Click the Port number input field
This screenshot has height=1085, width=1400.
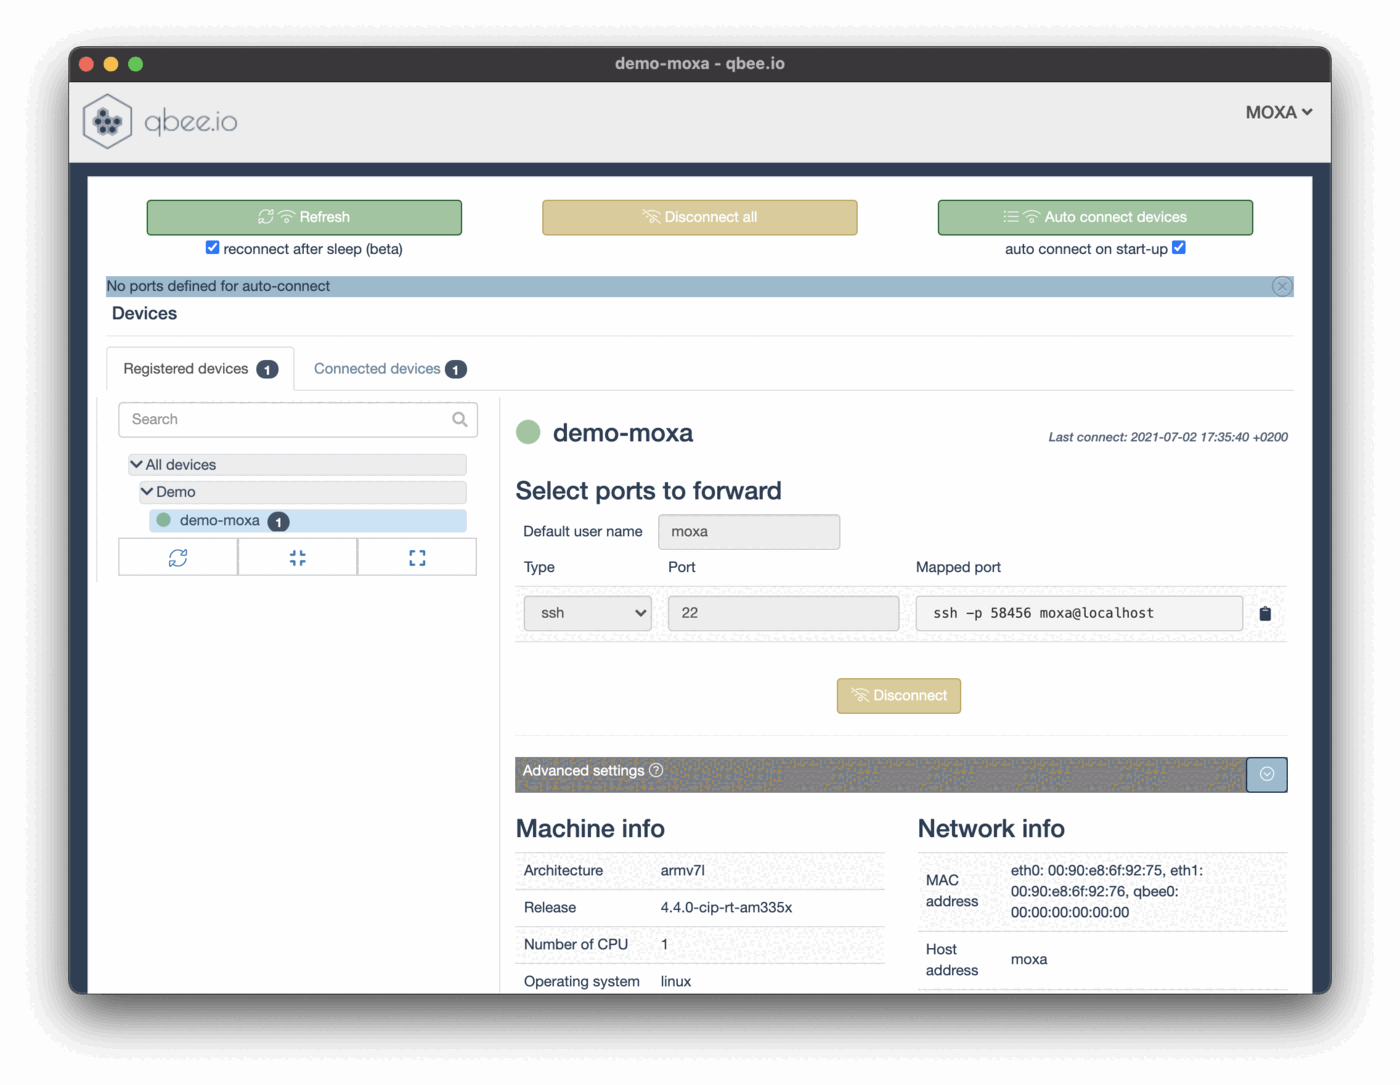[783, 613]
